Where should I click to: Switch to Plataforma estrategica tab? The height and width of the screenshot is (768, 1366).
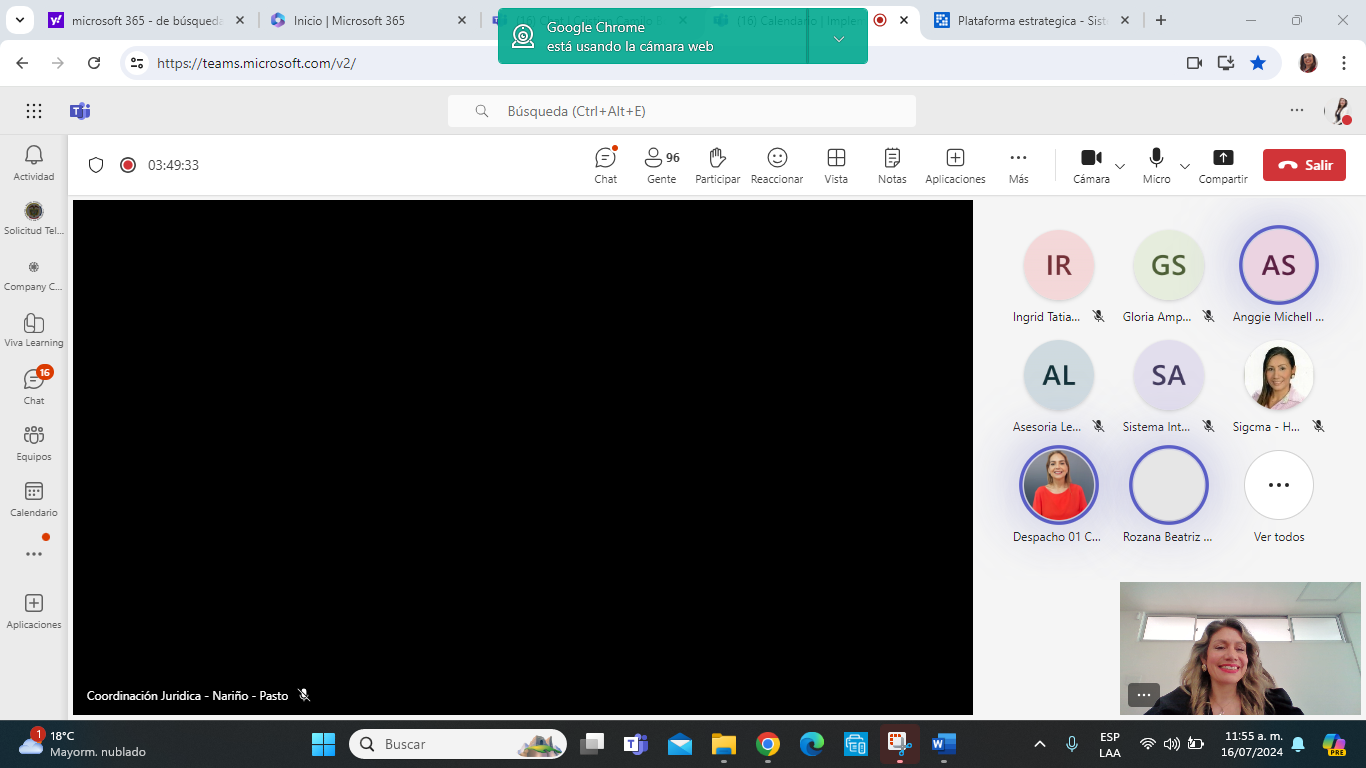(x=1031, y=20)
